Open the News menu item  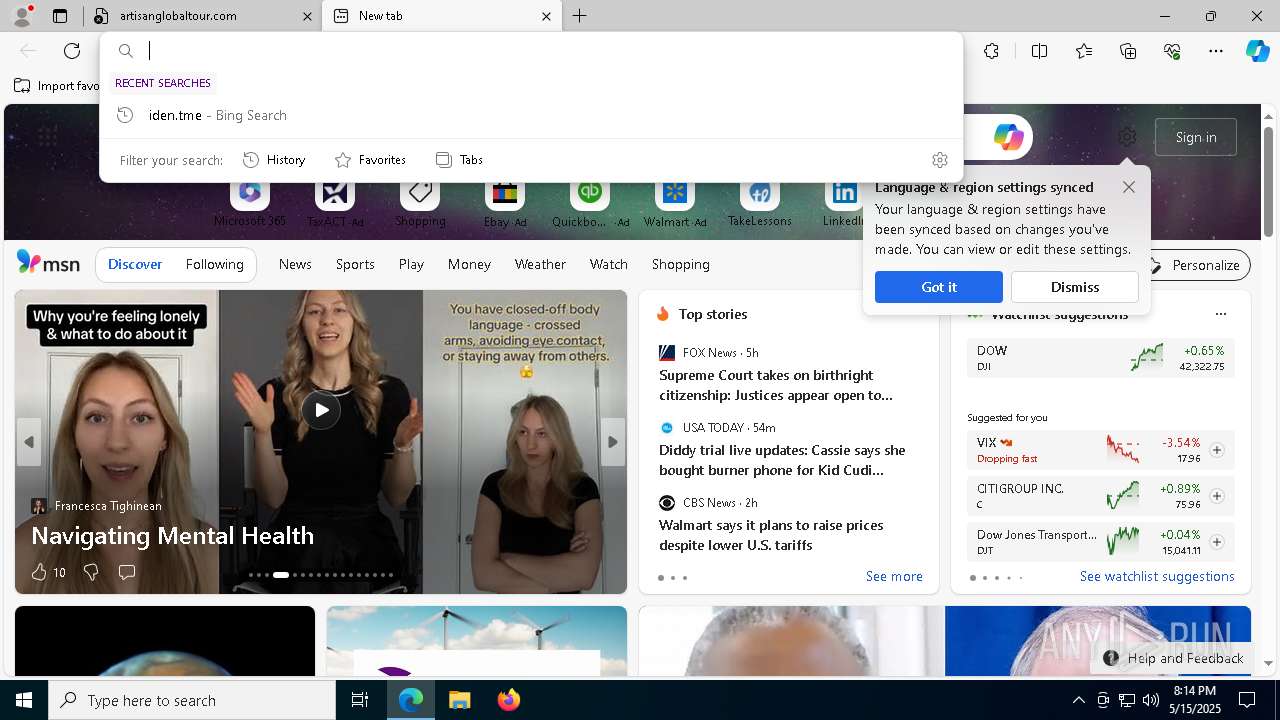[x=295, y=264]
